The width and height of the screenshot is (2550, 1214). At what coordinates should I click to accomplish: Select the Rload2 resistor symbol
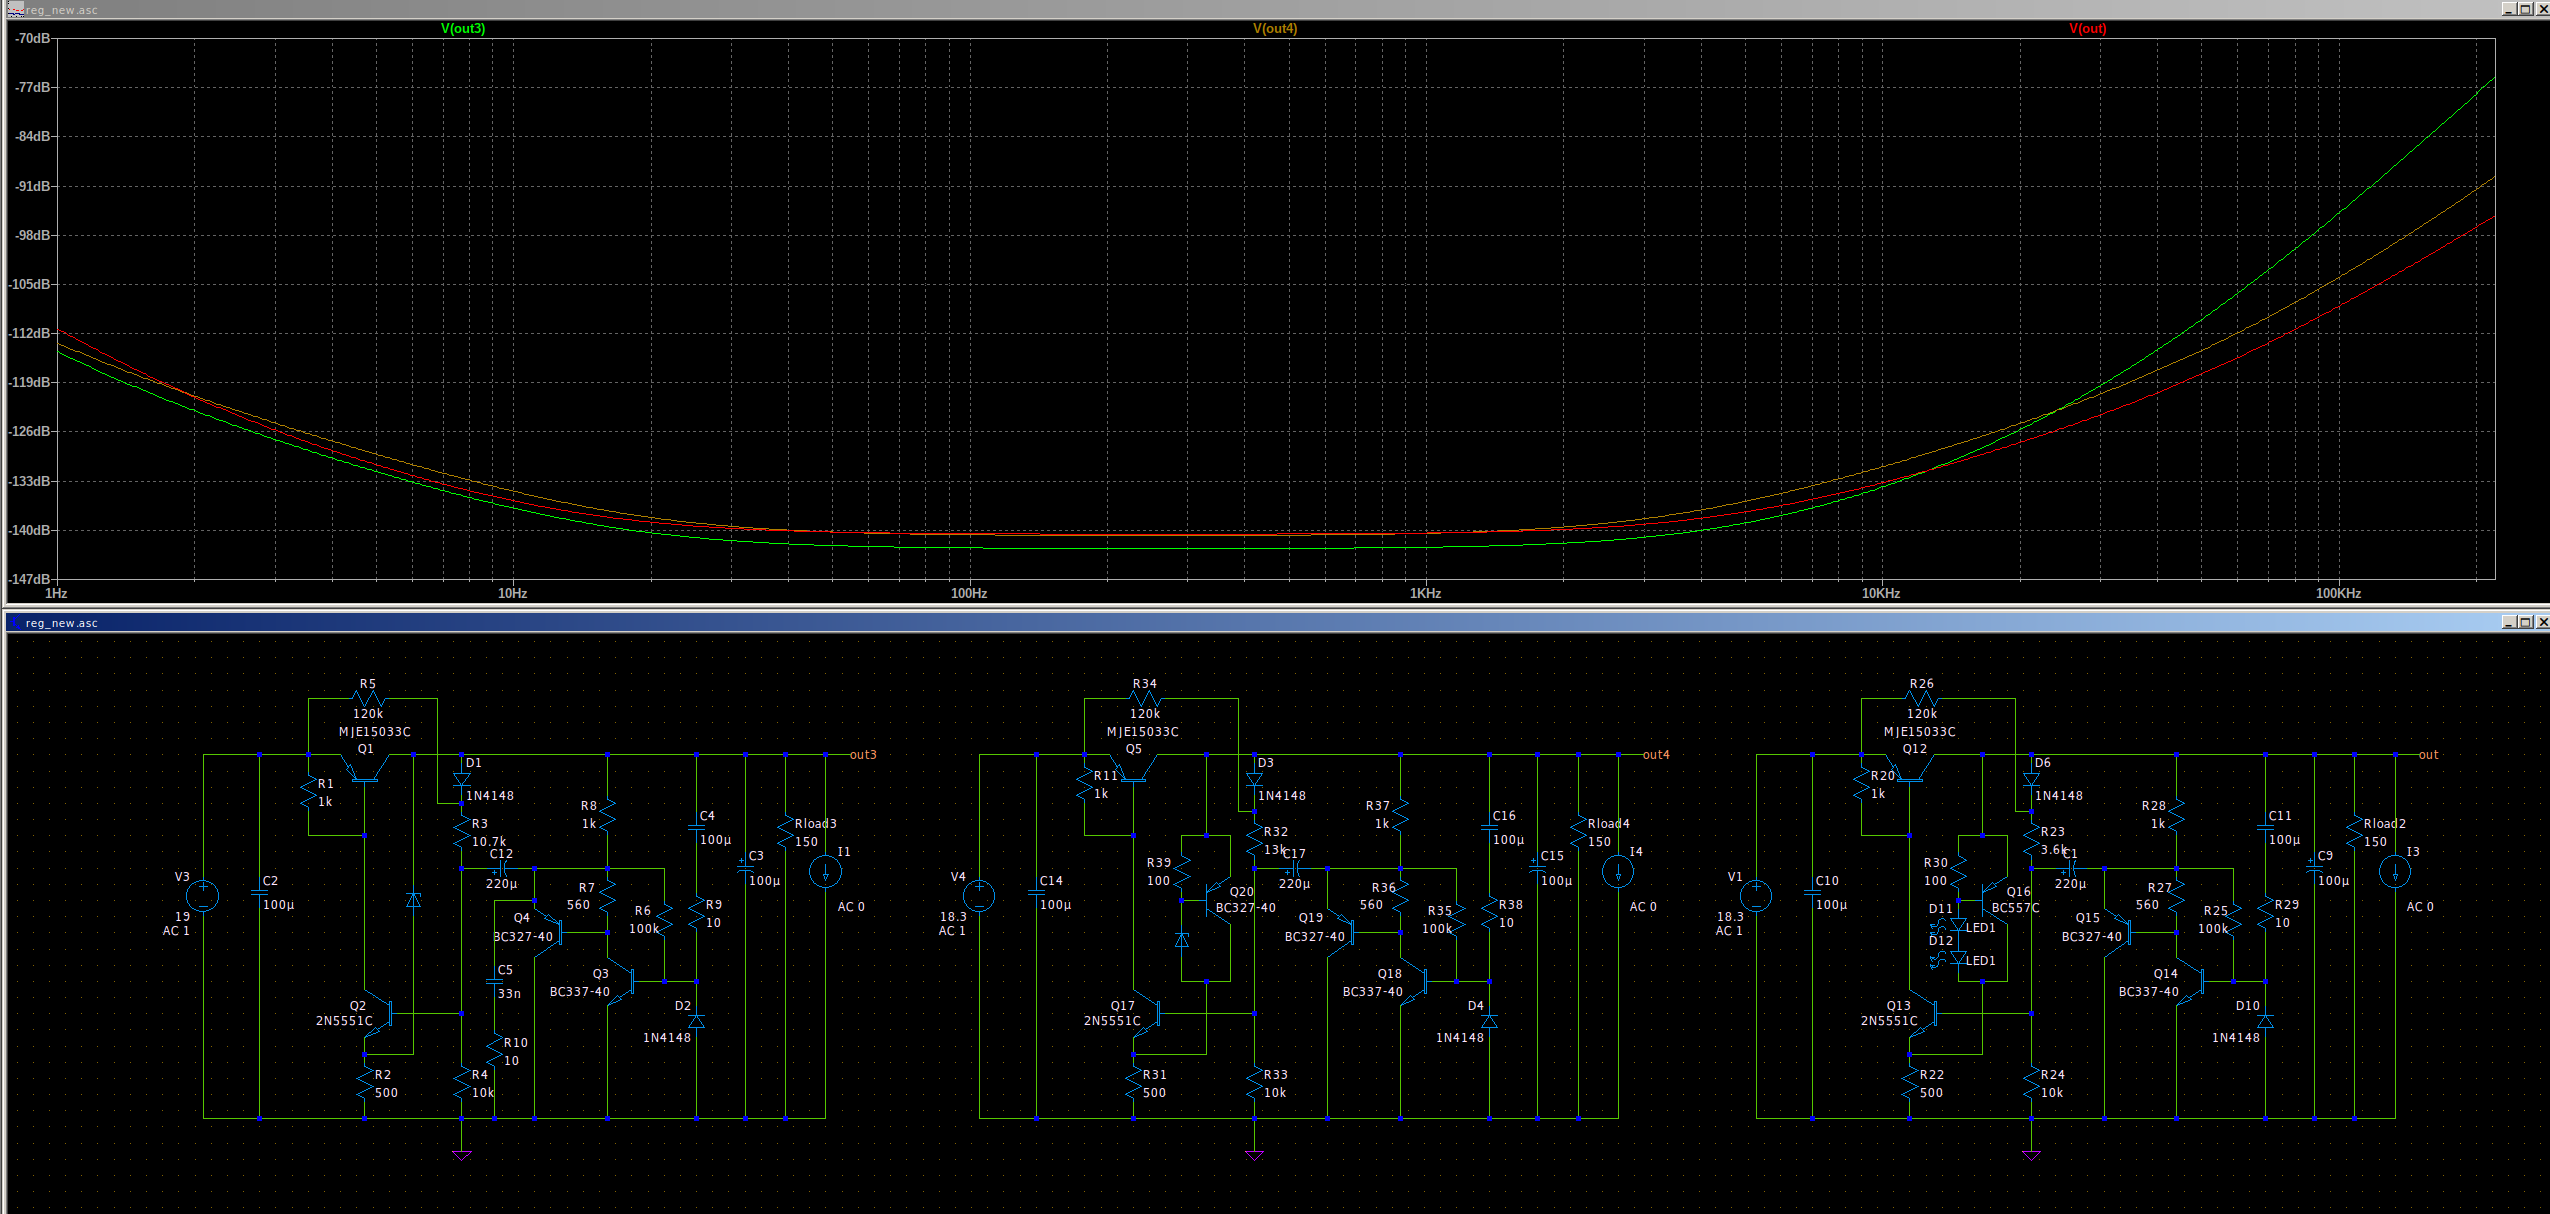pos(2354,833)
